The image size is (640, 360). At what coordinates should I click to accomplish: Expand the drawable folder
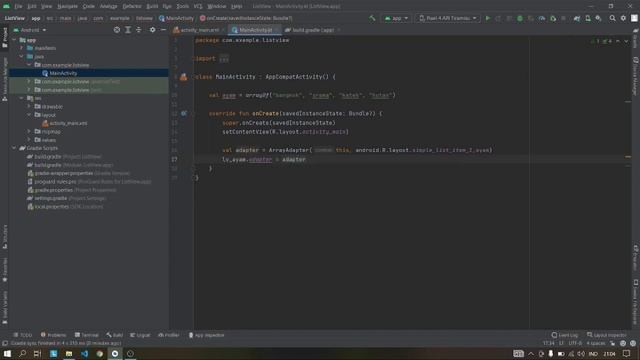[x=29, y=107]
